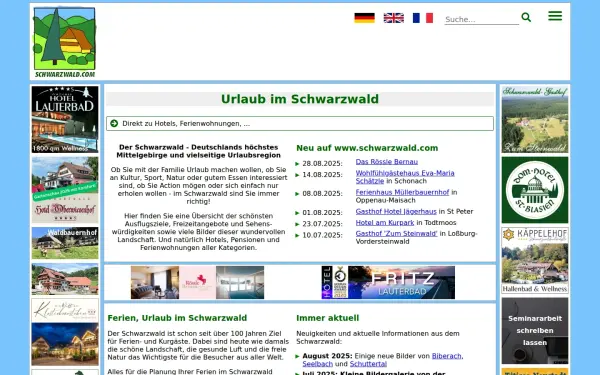Open the Dom-Hotel St. Blasien banner
This screenshot has width=600, height=375.
[535, 190]
